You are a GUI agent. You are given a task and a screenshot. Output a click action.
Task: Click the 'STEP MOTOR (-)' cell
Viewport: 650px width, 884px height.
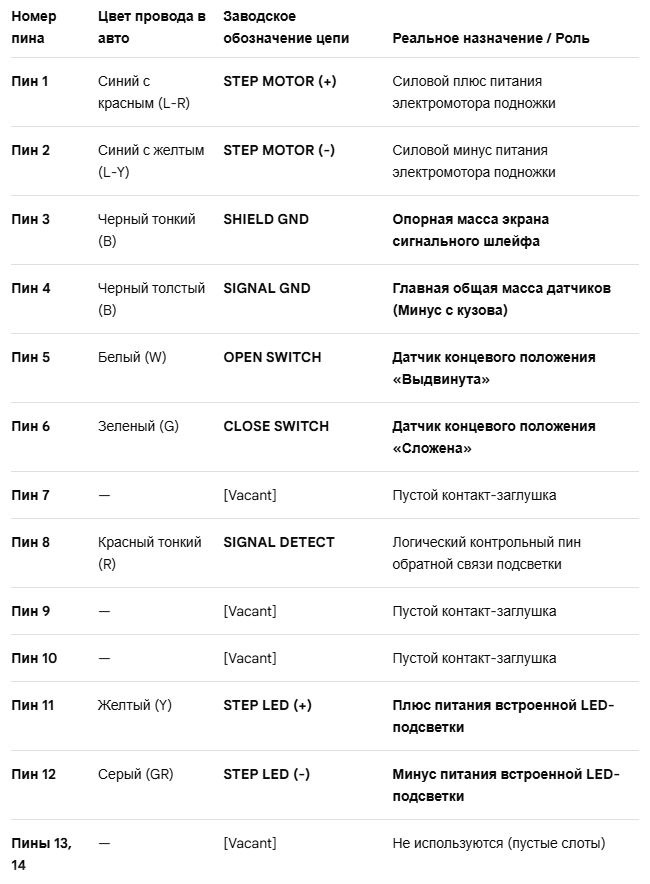click(279, 150)
